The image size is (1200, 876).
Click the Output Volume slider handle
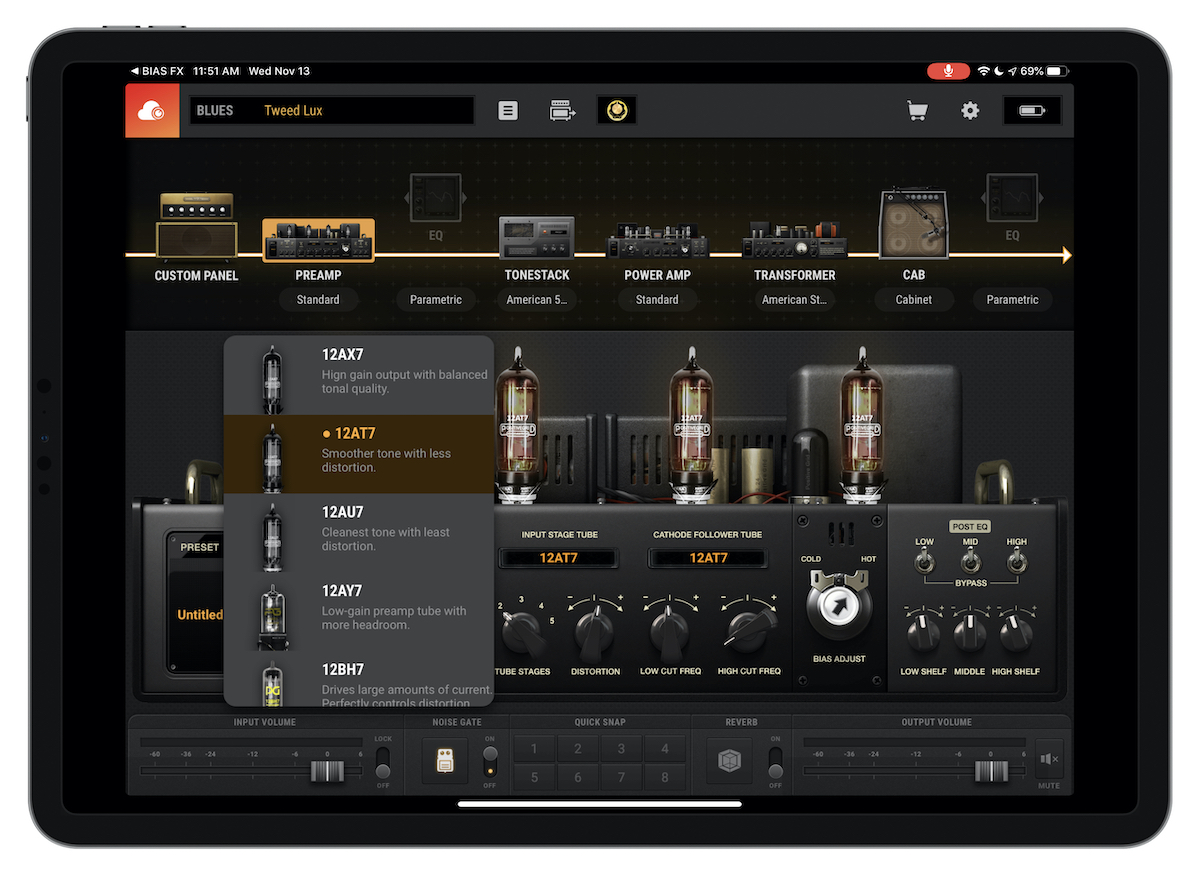(x=991, y=771)
